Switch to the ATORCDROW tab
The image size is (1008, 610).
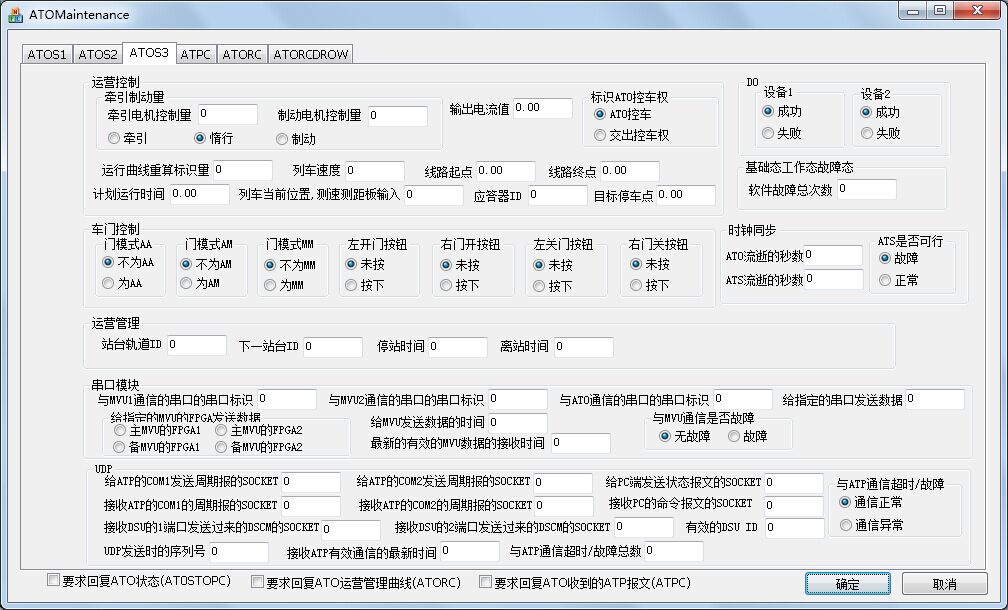pos(310,54)
